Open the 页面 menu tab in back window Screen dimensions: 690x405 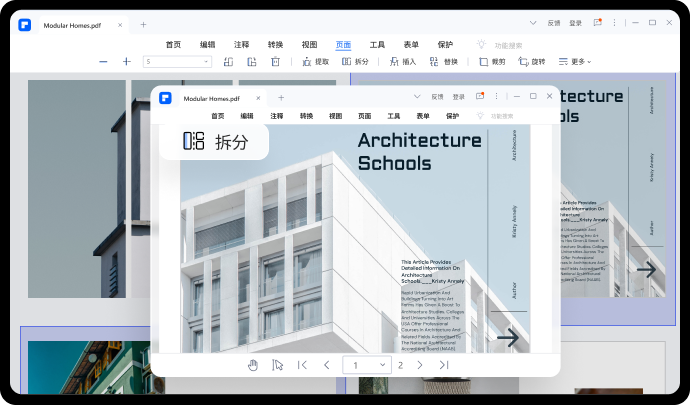pyautogui.click(x=343, y=45)
